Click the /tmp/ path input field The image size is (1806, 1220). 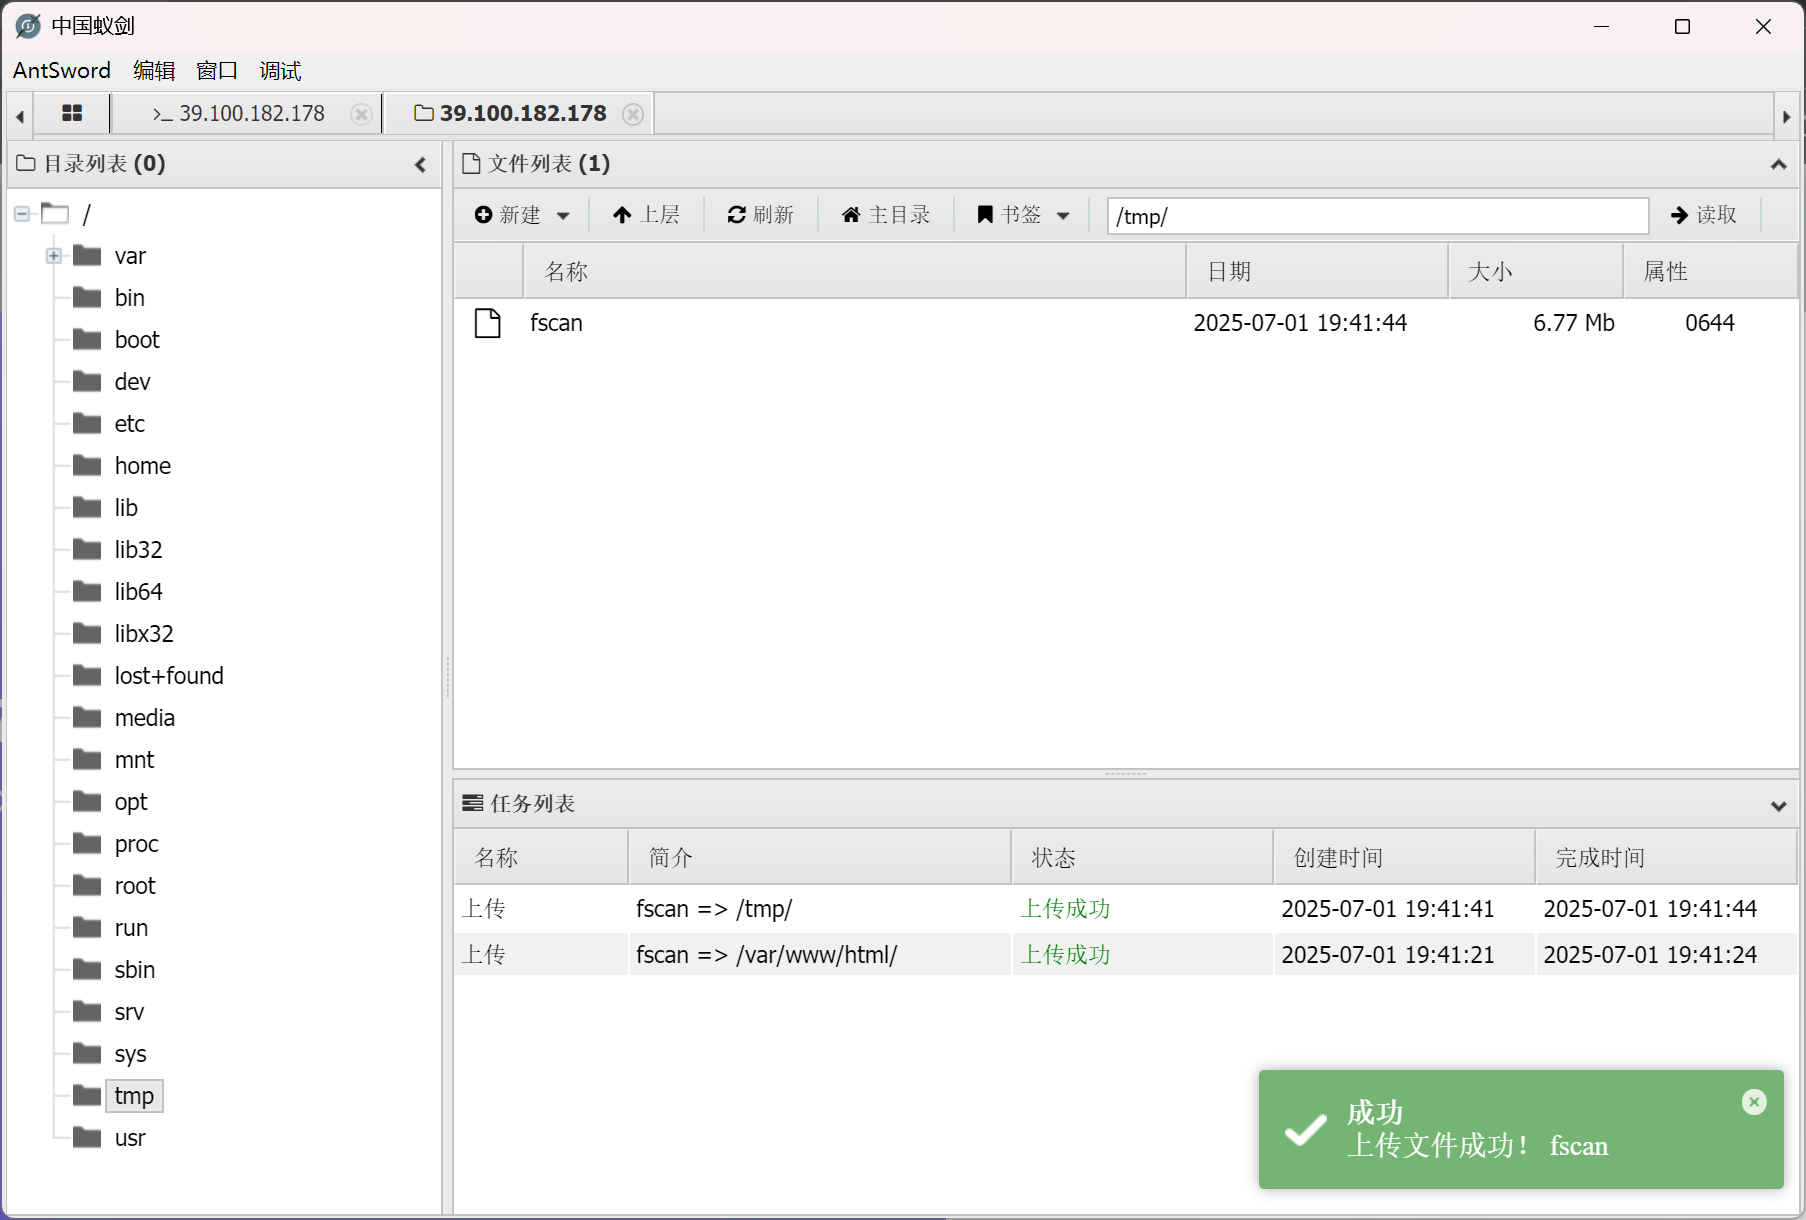[1377, 216]
